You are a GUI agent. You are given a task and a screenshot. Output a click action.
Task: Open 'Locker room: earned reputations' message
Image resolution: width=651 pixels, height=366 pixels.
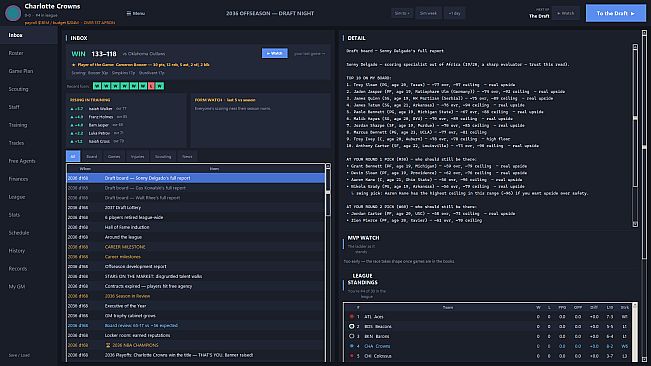pos(196,335)
